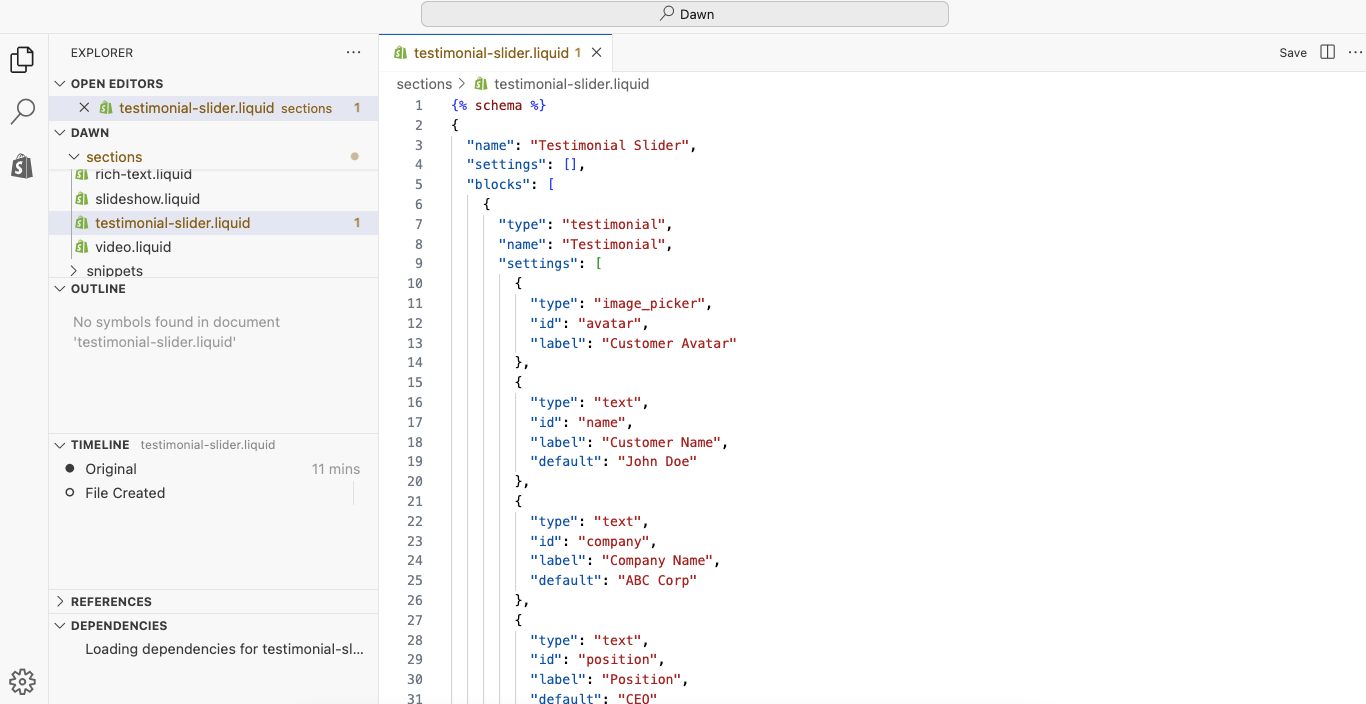Click the "Customer Name" label value
Image resolution: width=1366 pixels, height=704 pixels.
click(x=661, y=442)
